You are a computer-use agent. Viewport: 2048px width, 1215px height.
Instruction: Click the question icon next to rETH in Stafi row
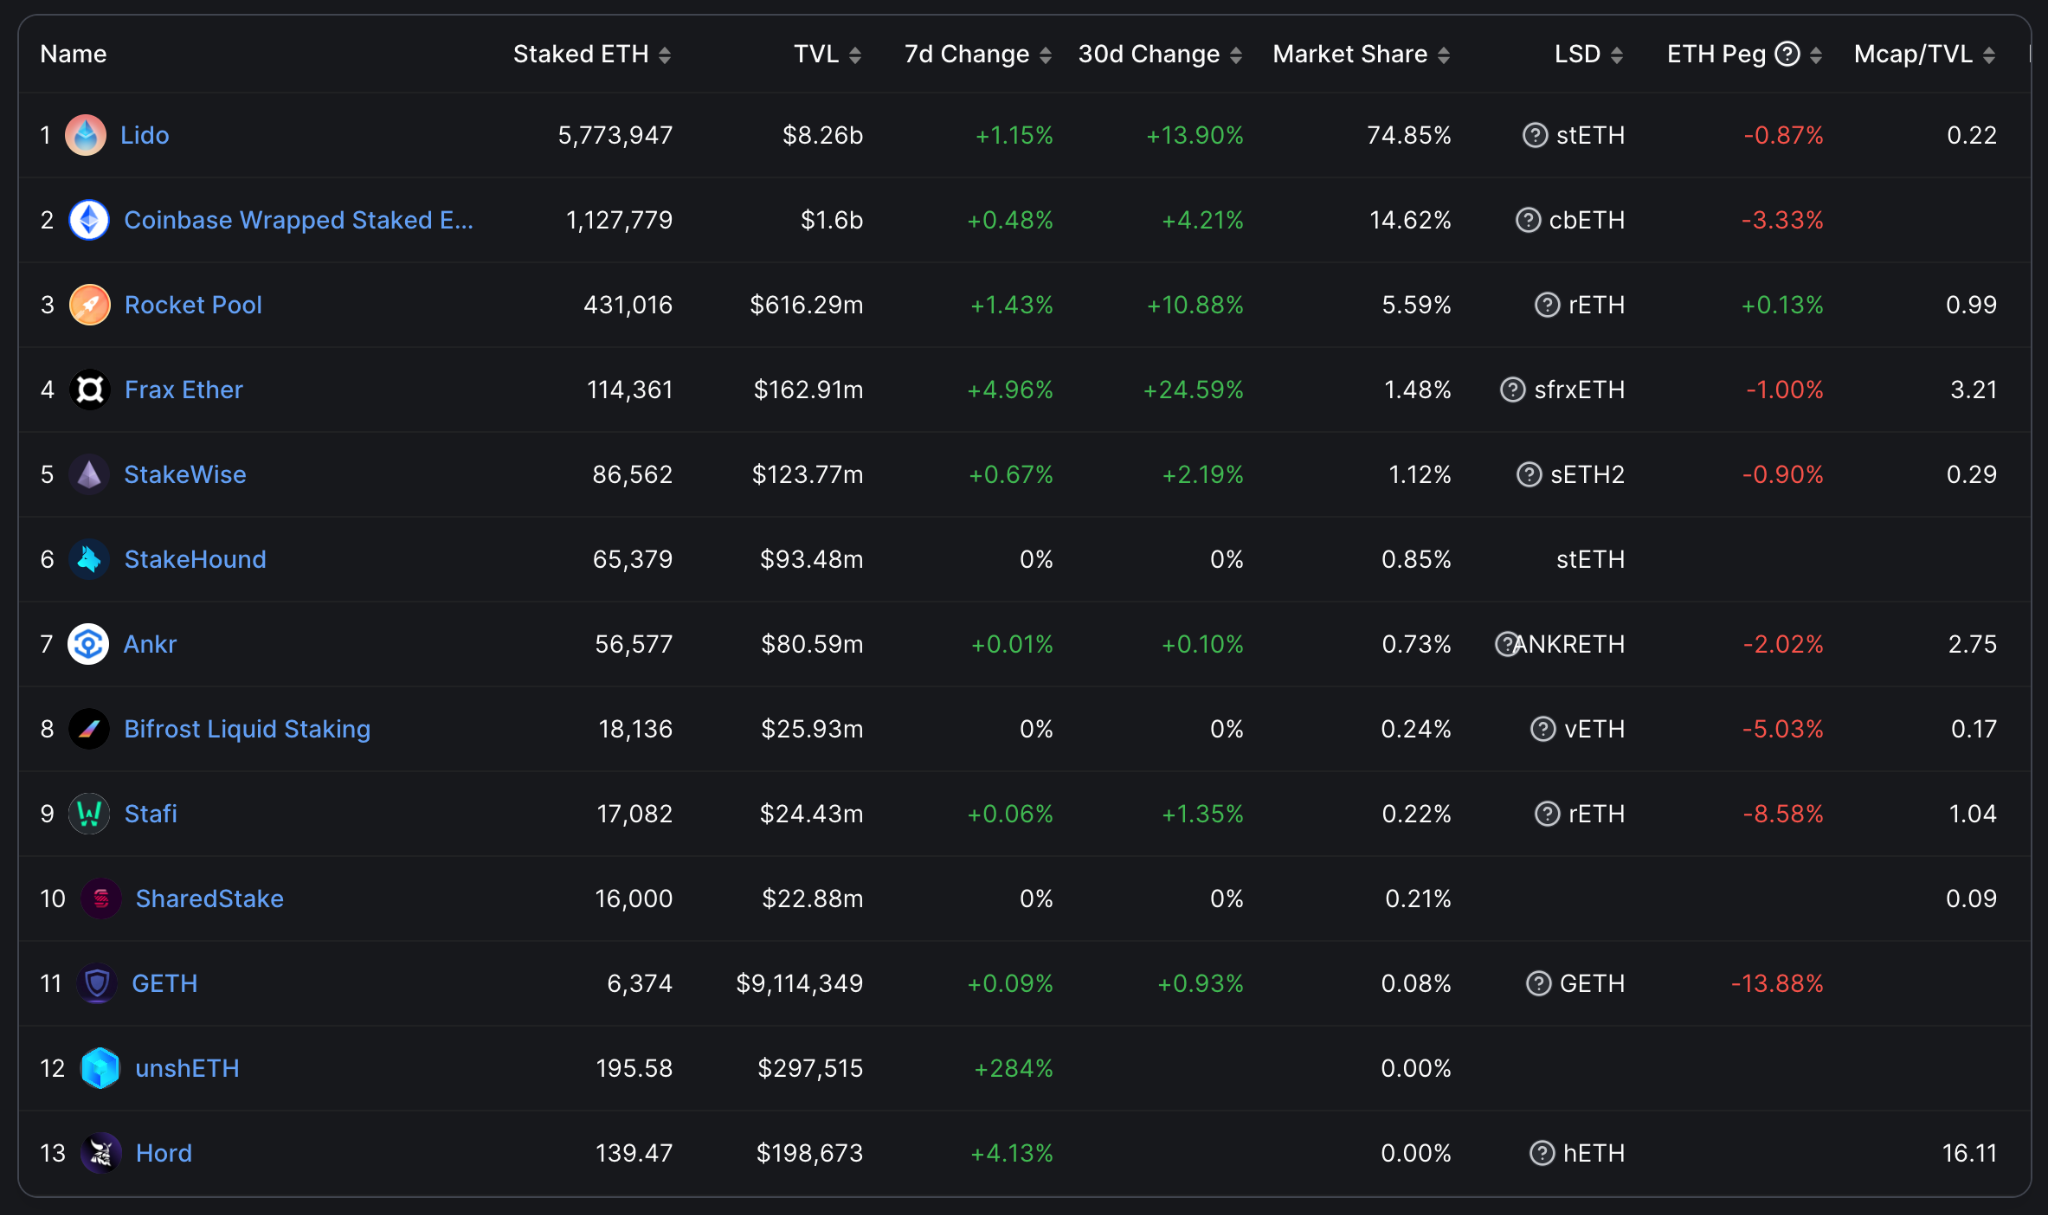tap(1547, 814)
